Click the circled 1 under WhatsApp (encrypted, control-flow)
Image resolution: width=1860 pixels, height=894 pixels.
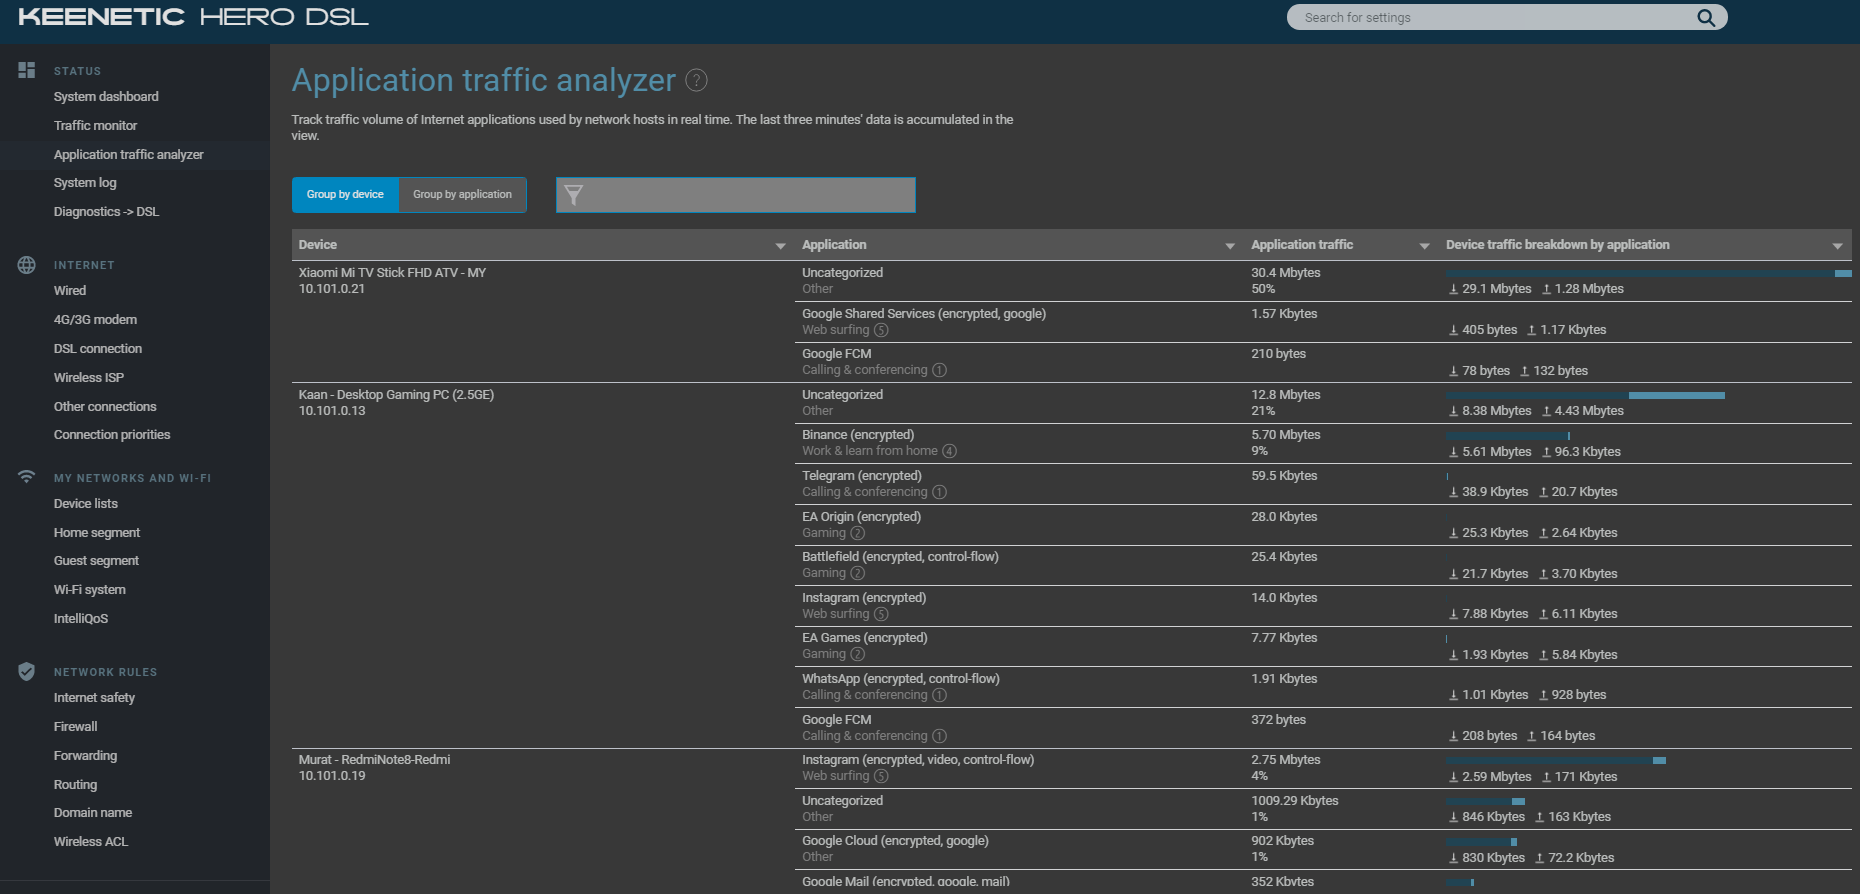pyautogui.click(x=940, y=695)
